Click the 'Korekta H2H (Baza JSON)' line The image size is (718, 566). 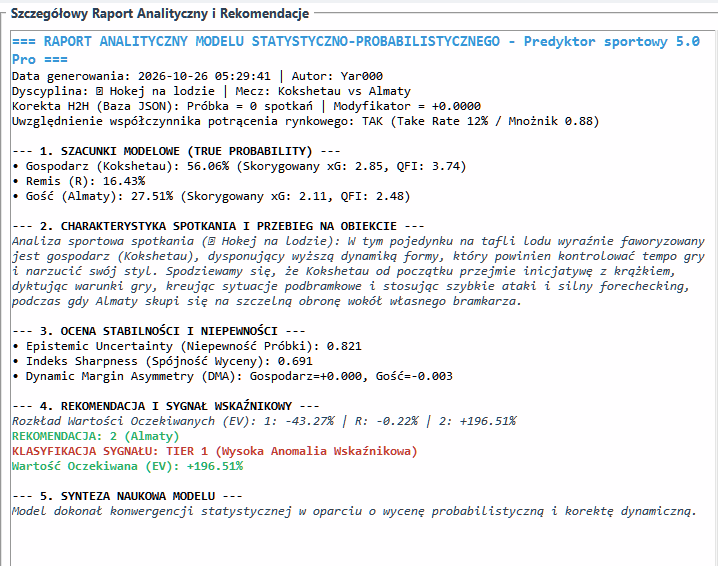click(246, 106)
